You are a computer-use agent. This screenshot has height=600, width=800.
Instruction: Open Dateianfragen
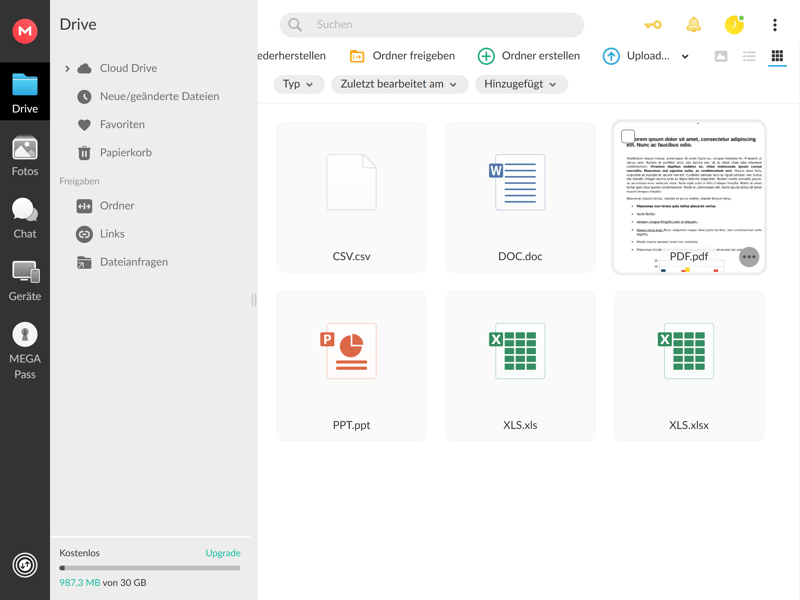coord(134,262)
